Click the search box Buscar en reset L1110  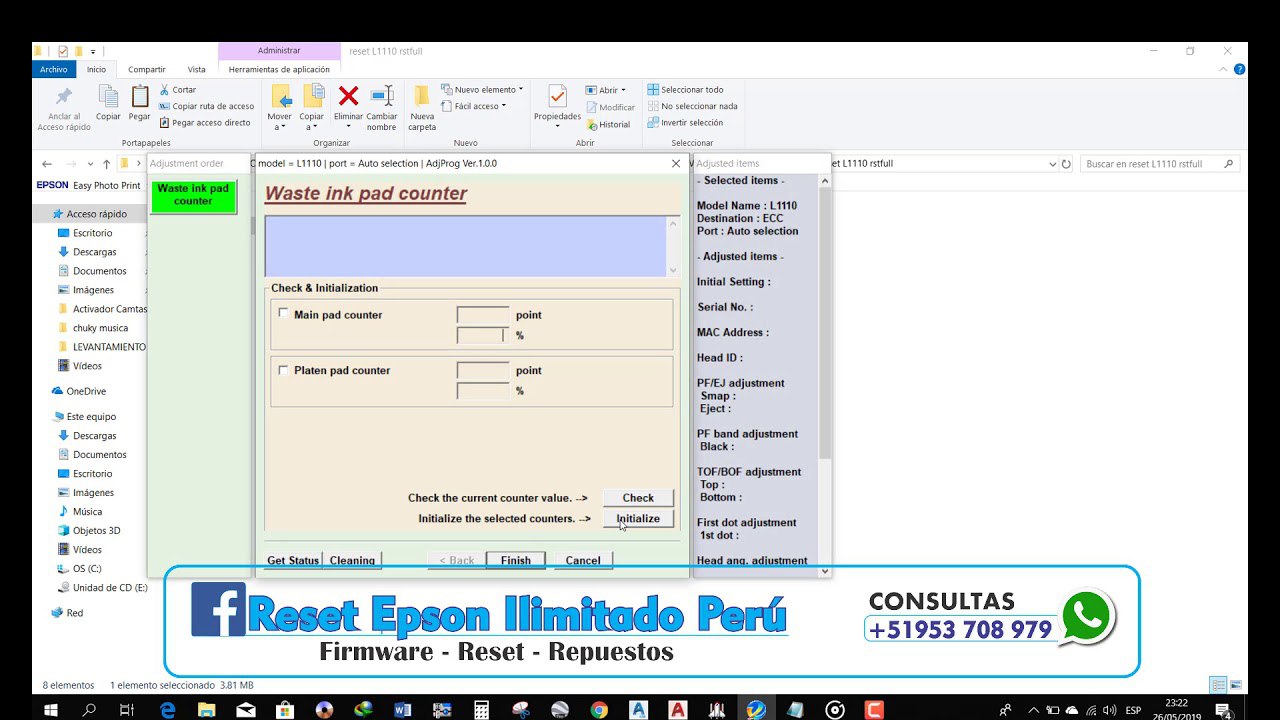pyautogui.click(x=1160, y=164)
